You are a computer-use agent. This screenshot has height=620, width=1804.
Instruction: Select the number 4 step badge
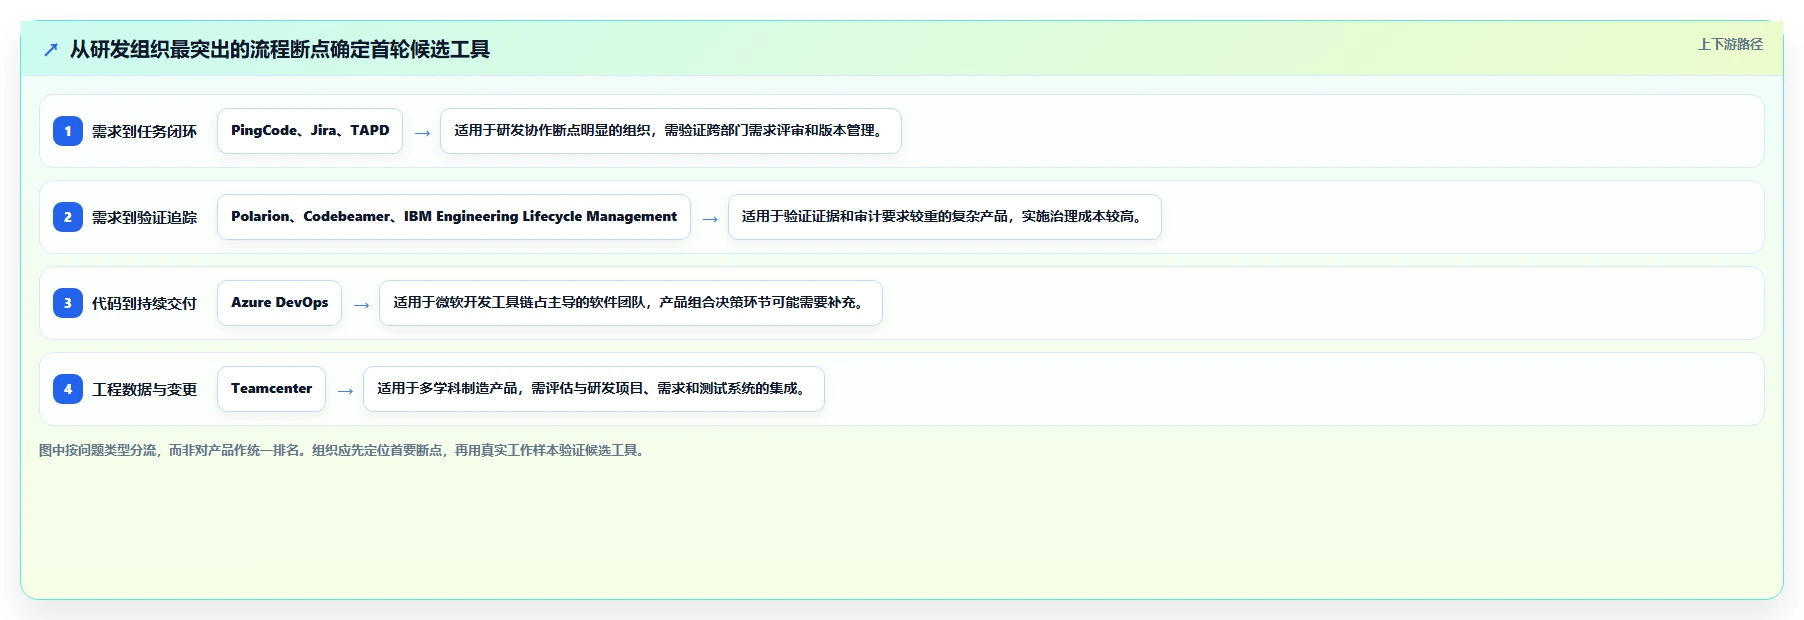point(68,389)
